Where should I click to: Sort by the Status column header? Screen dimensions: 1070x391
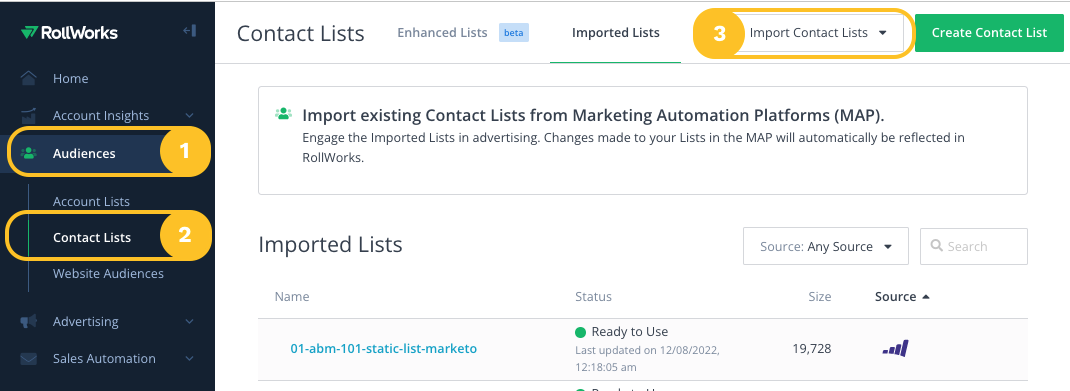point(593,297)
